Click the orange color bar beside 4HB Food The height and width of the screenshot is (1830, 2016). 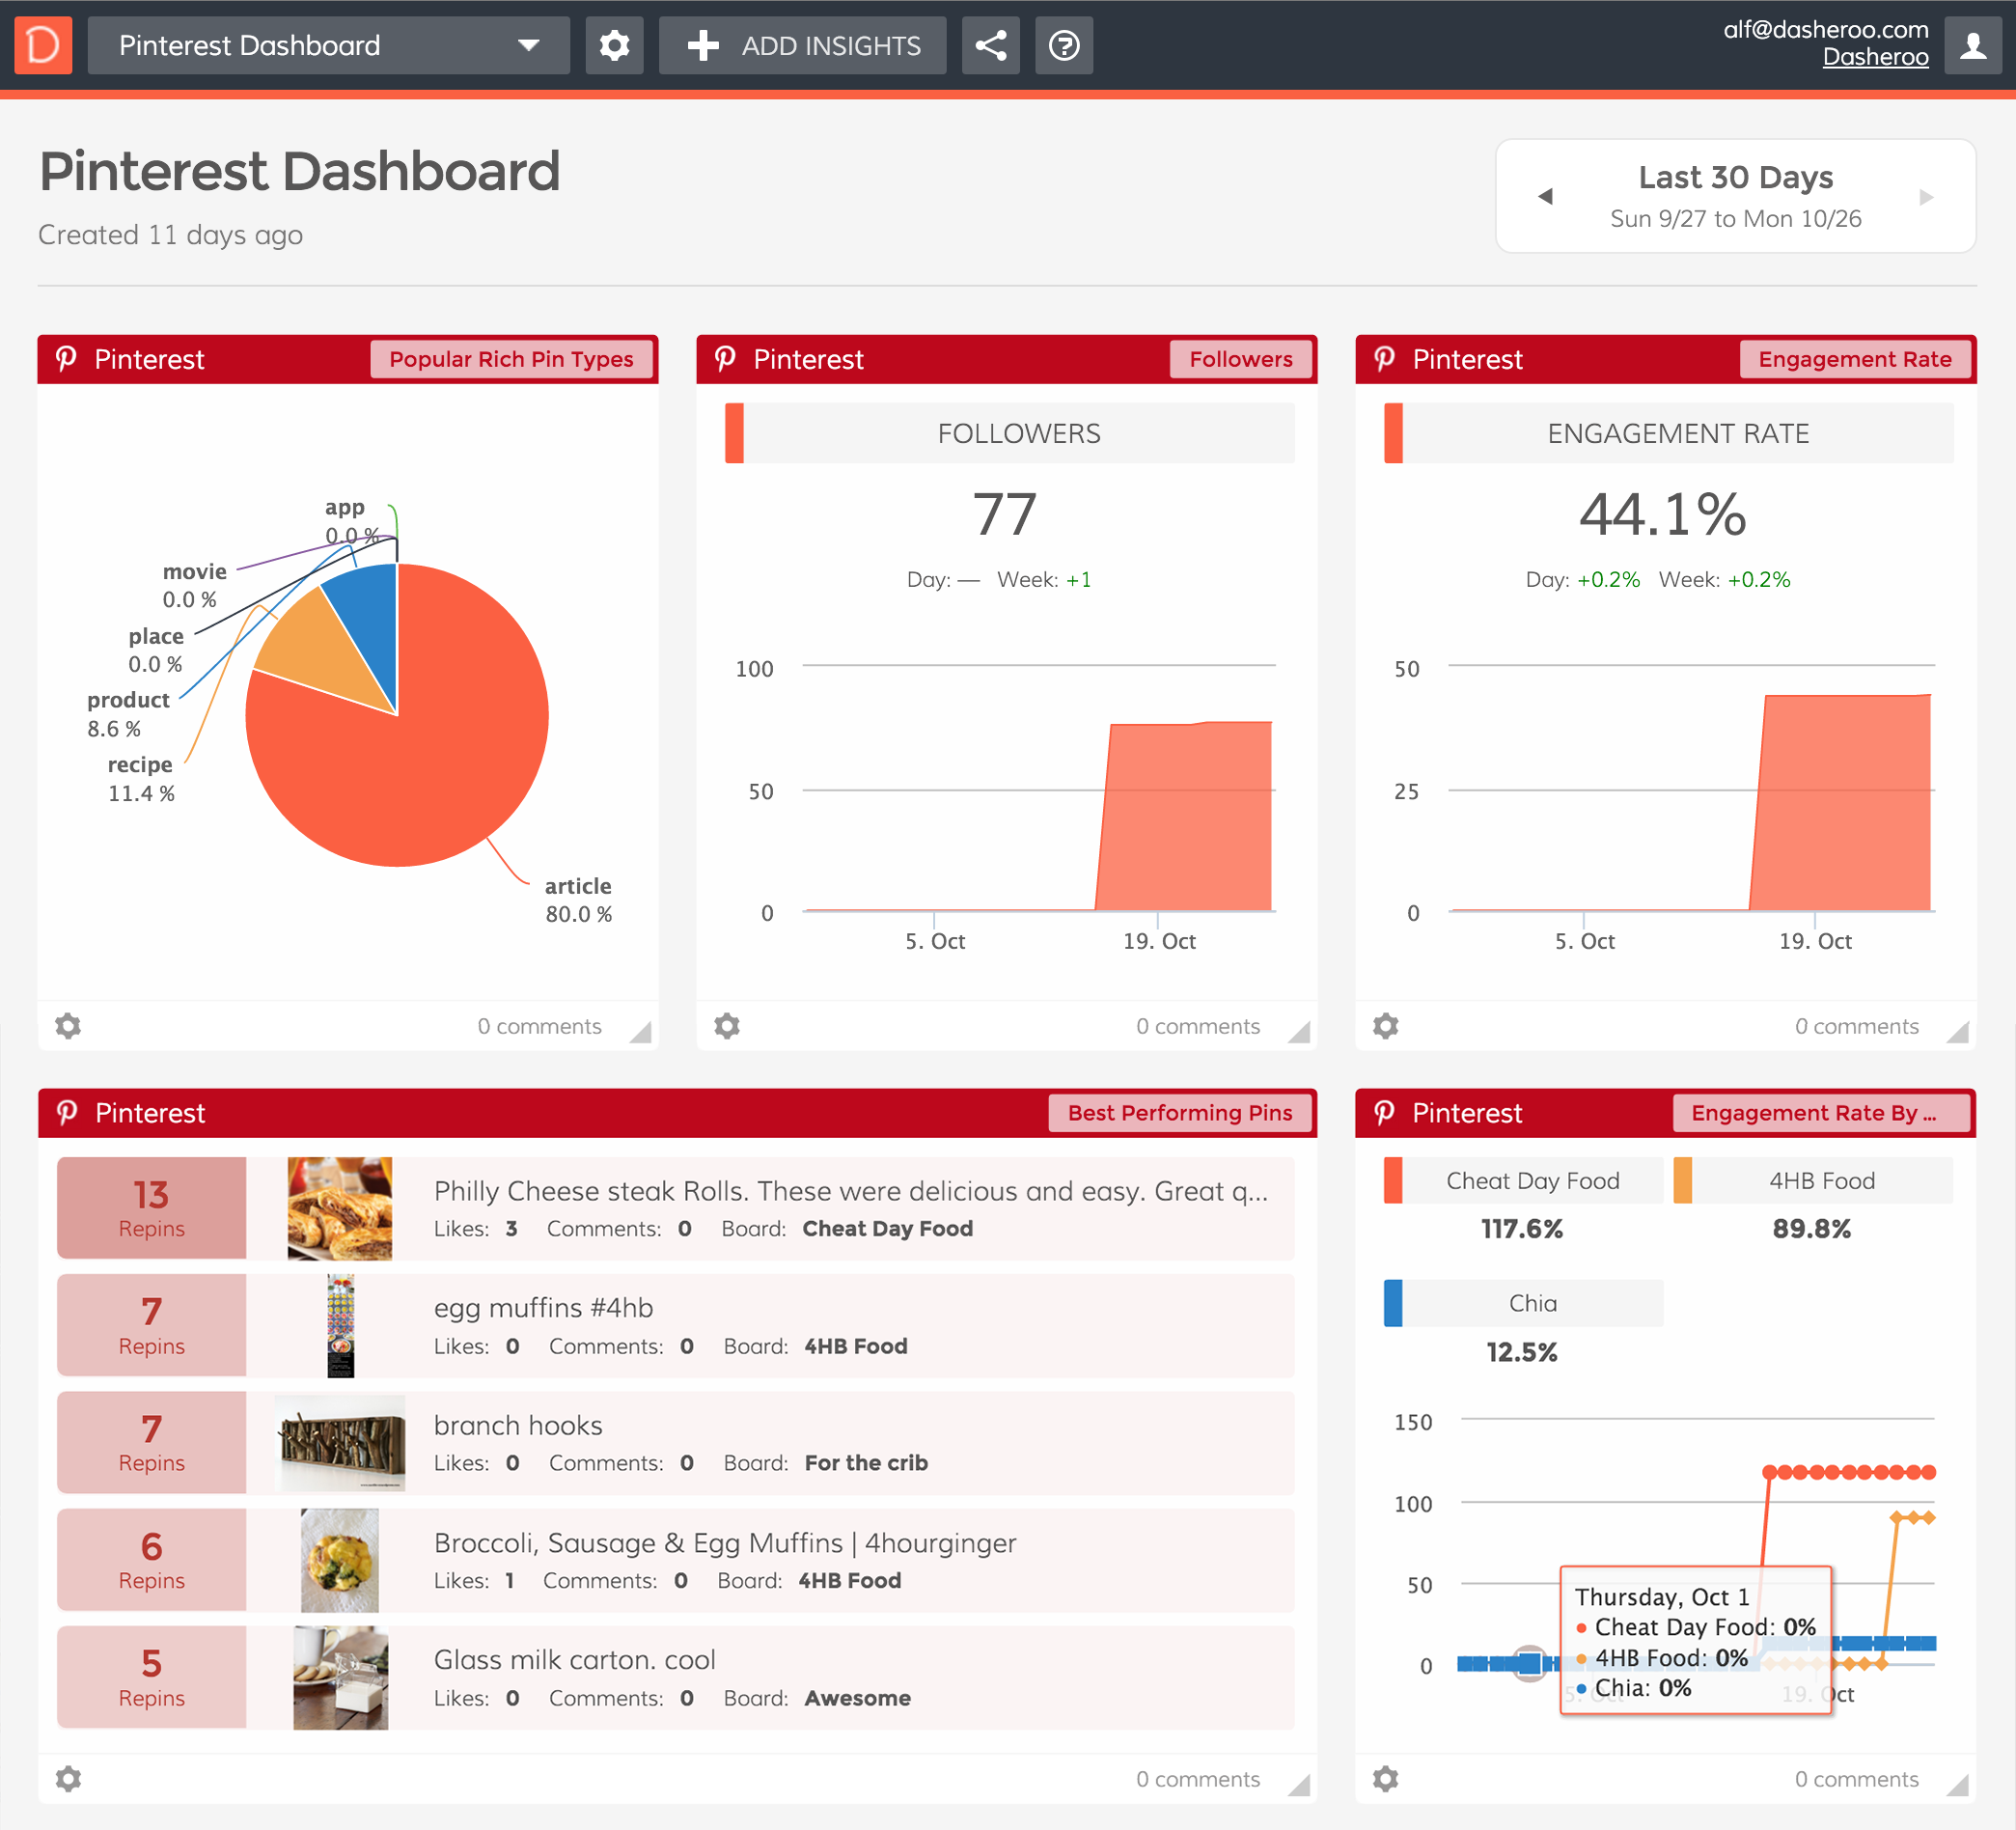pyautogui.click(x=1686, y=1180)
